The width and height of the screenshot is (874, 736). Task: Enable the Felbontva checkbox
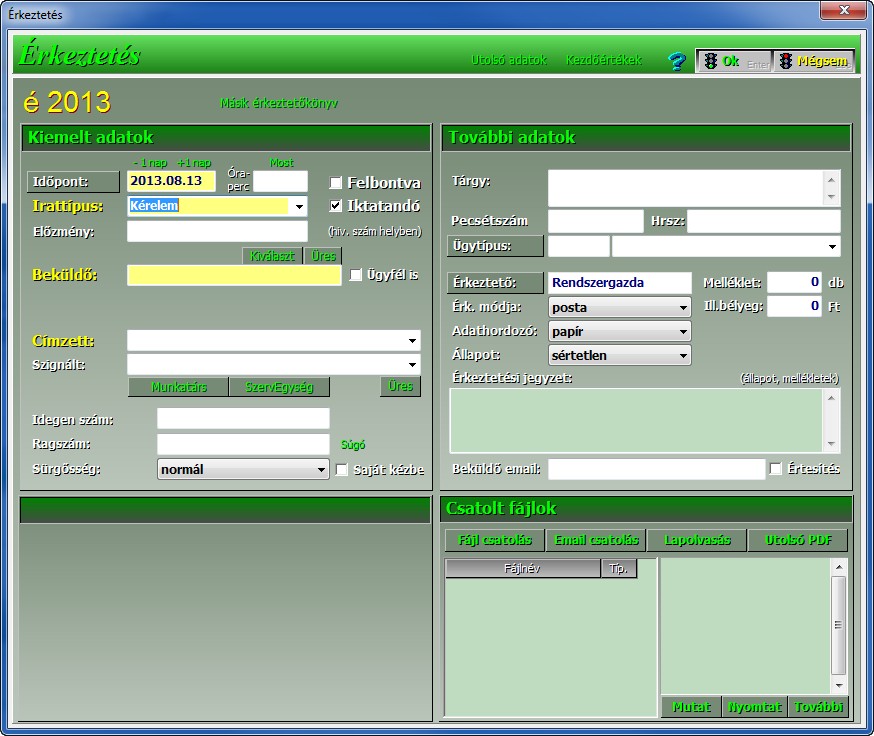point(336,183)
